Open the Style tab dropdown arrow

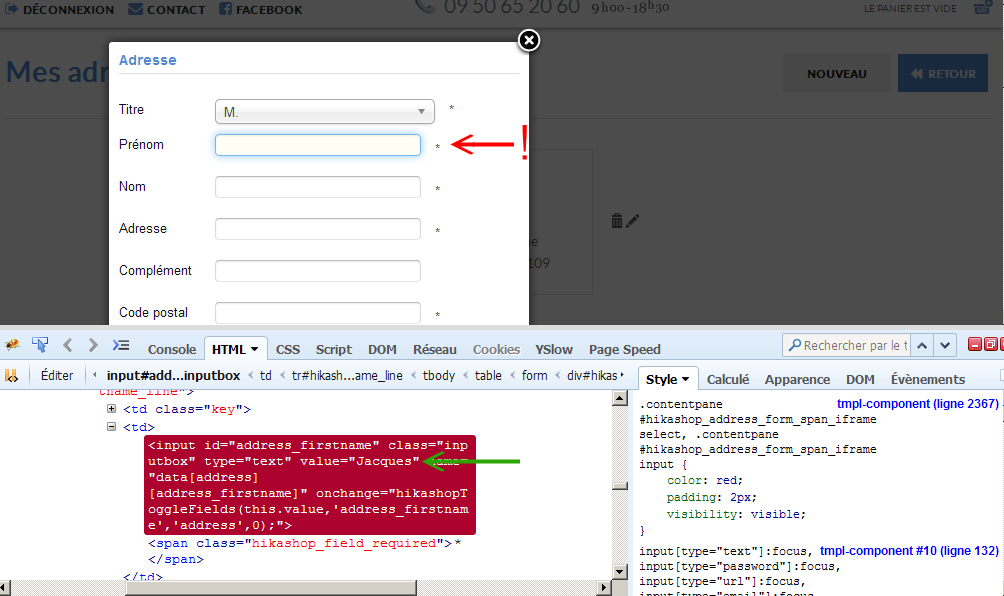pos(685,379)
